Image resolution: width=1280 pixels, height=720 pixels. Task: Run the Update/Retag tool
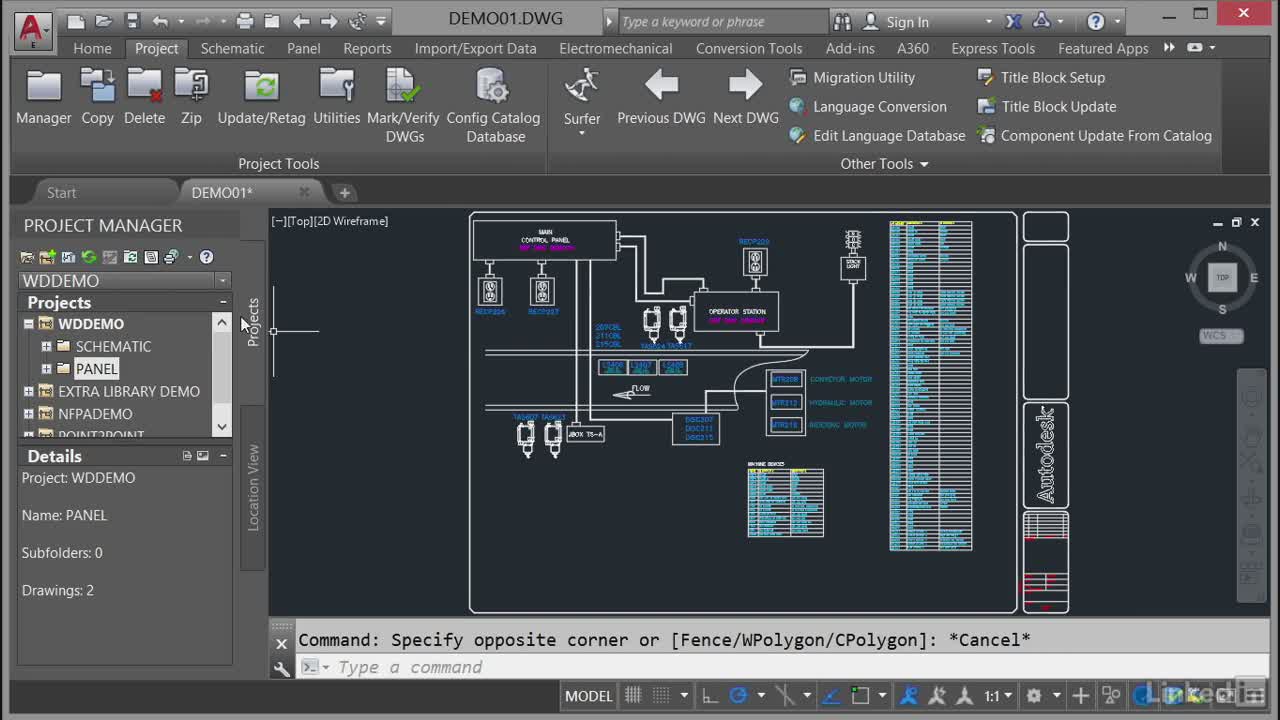pyautogui.click(x=261, y=97)
